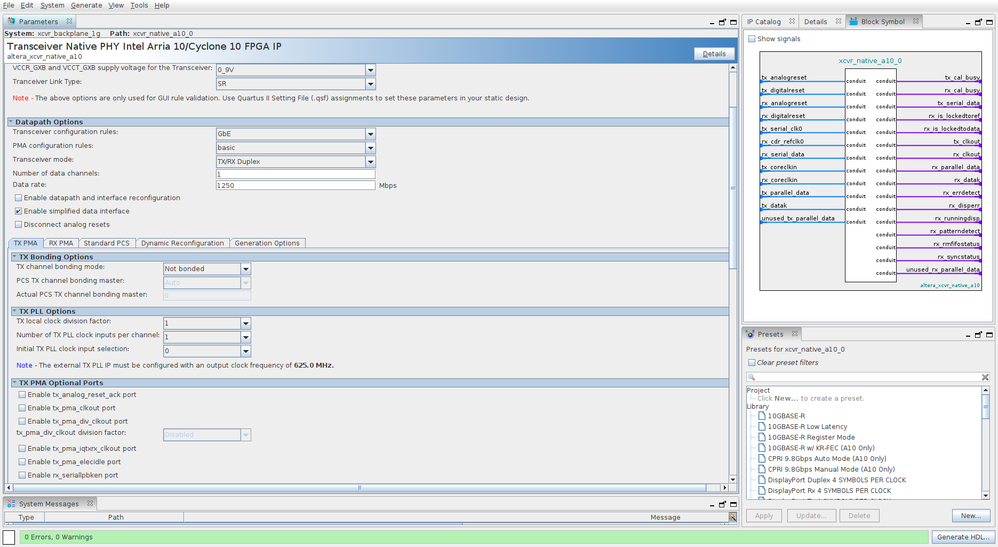Enable tx_pma_clkout port checkbox
Screen dimensions: 998x547
(x=22, y=408)
